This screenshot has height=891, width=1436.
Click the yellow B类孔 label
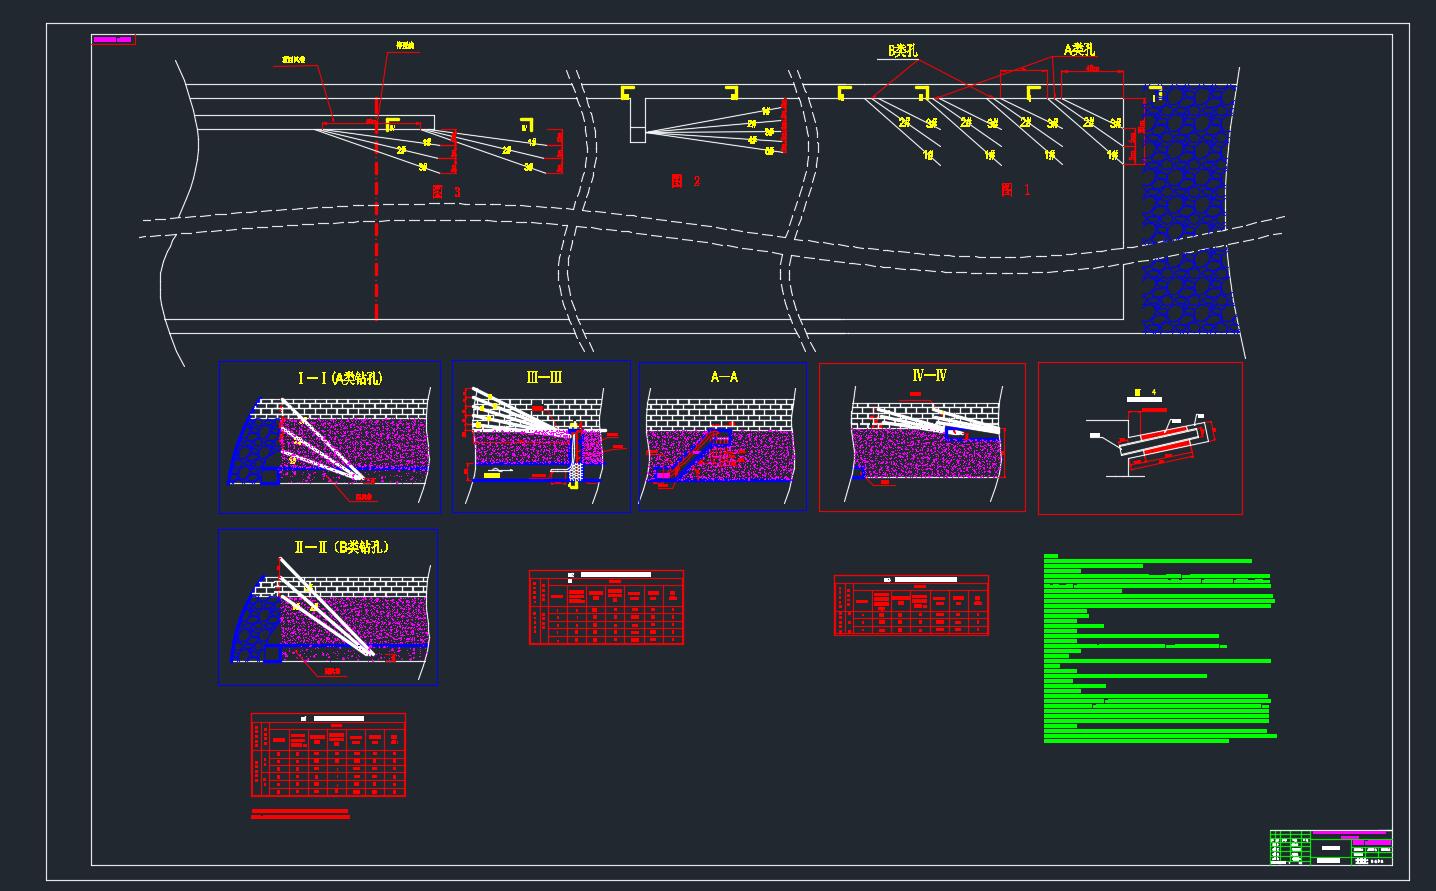coord(903,50)
